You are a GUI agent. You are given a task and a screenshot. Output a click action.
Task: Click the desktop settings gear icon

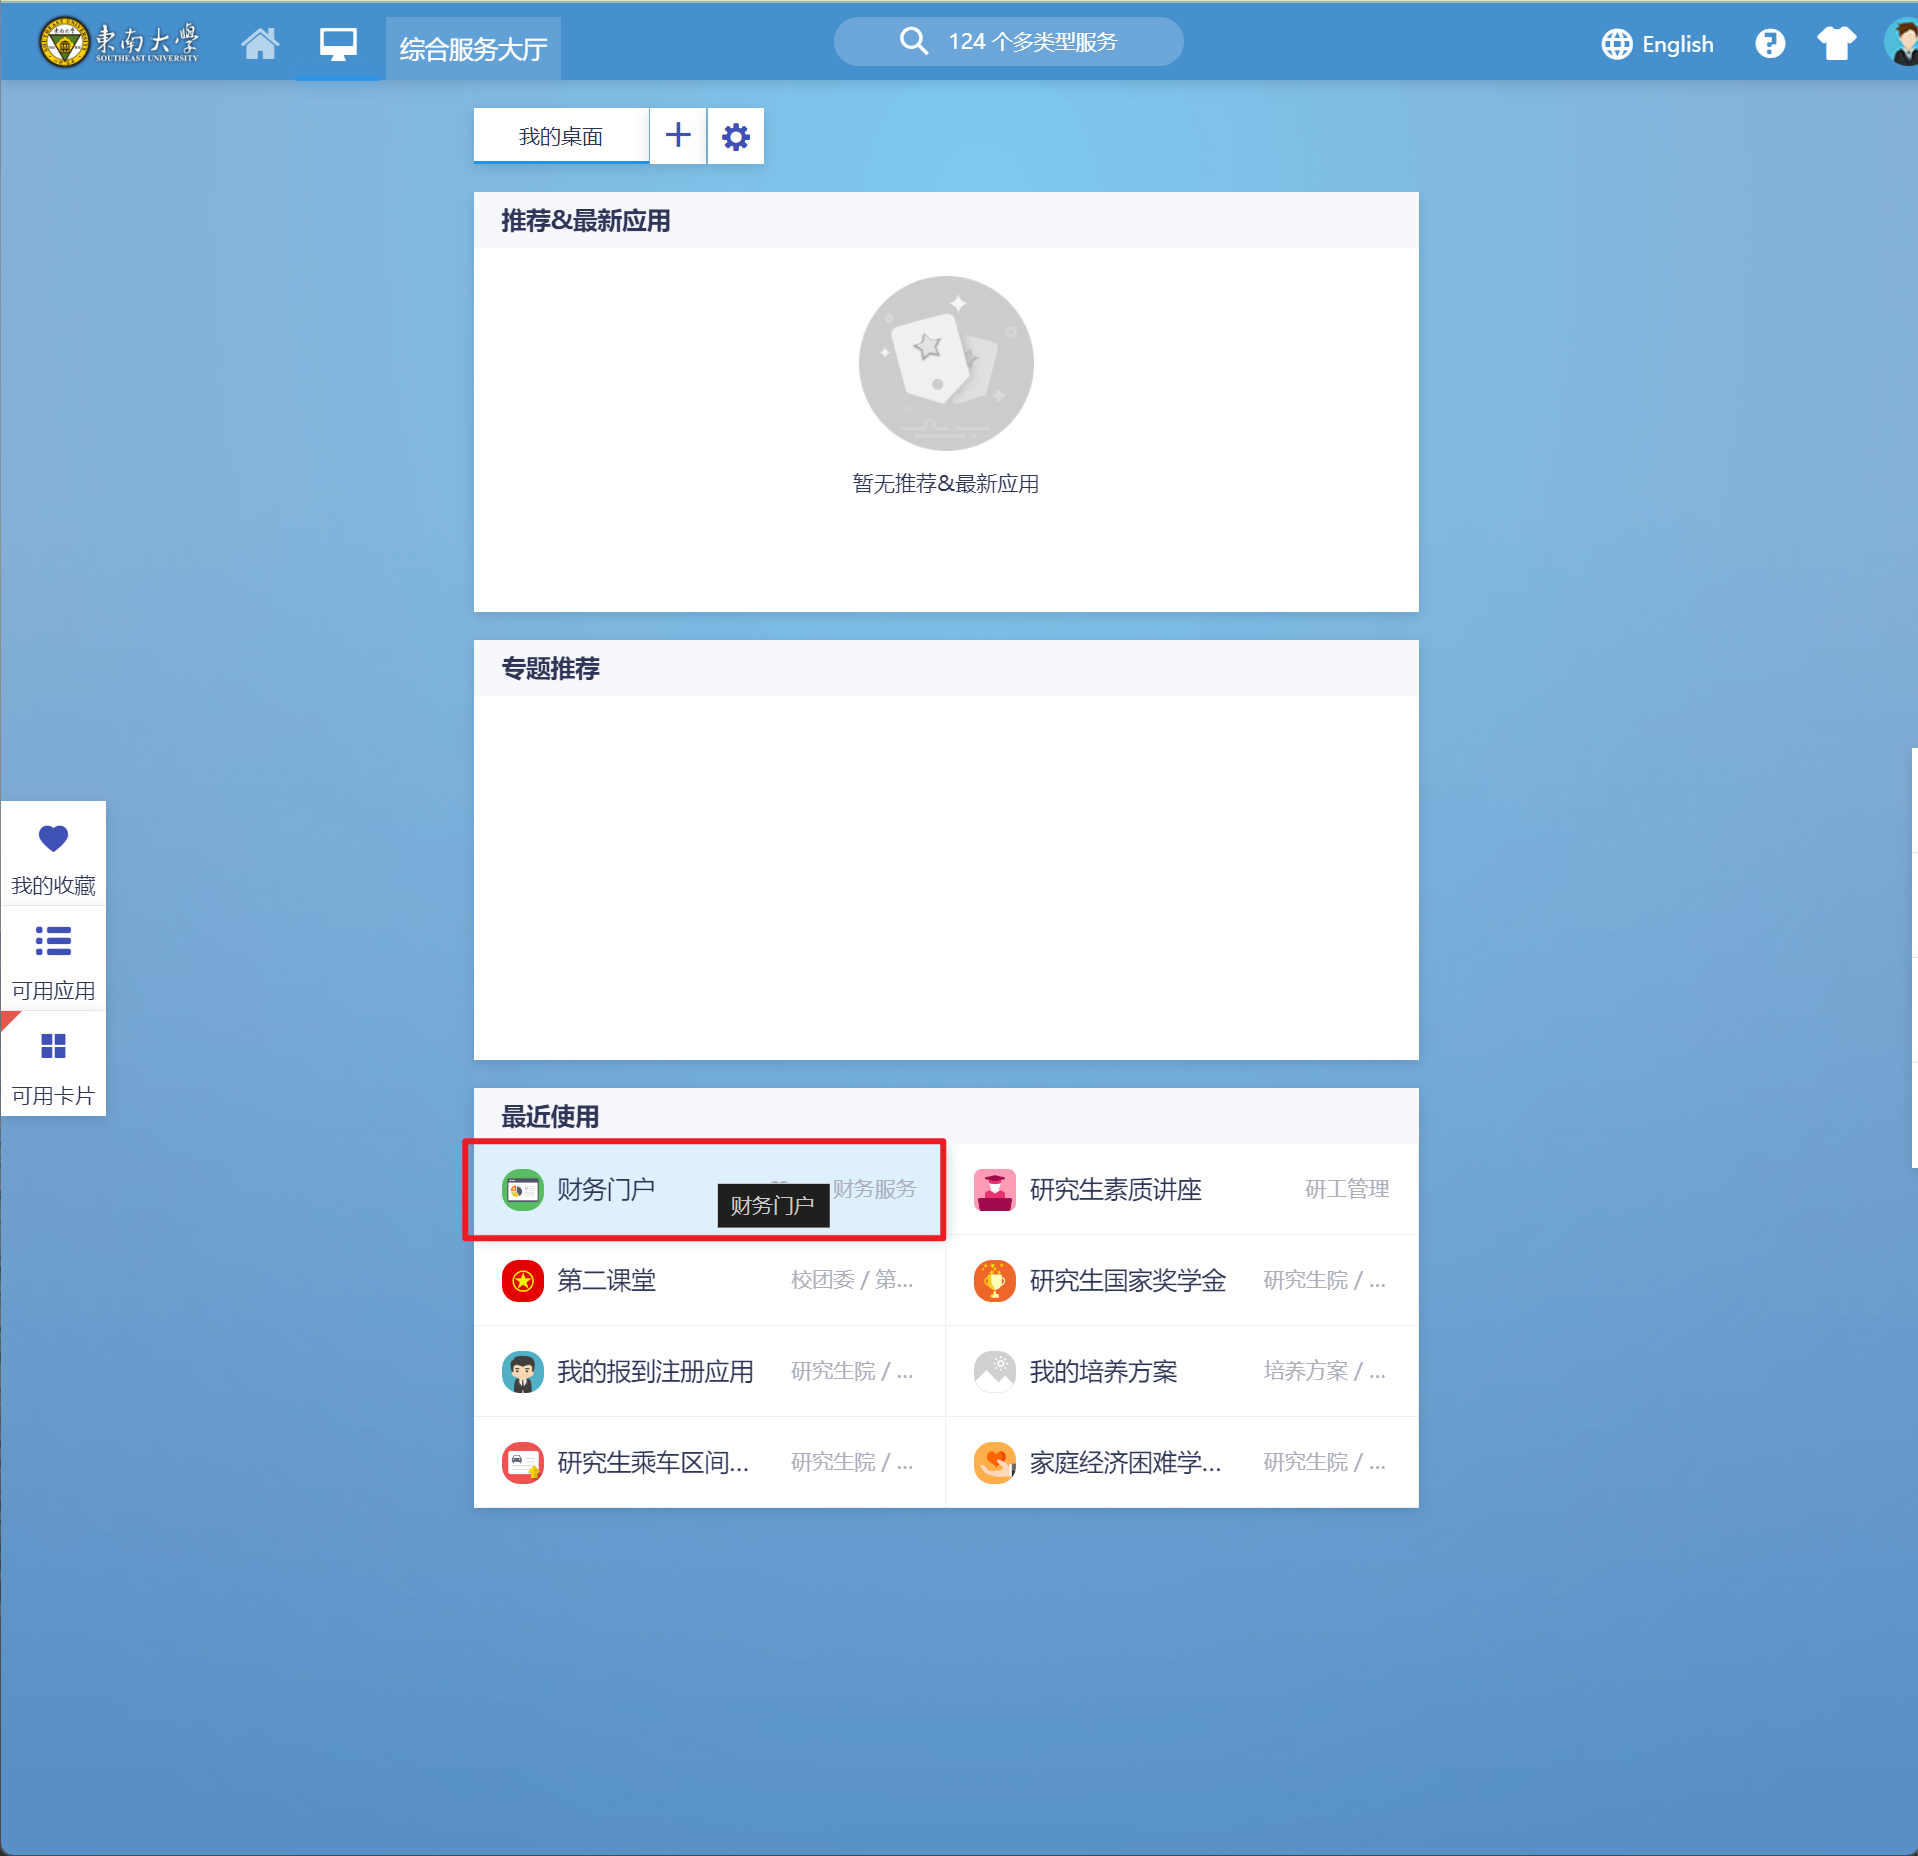tap(735, 136)
